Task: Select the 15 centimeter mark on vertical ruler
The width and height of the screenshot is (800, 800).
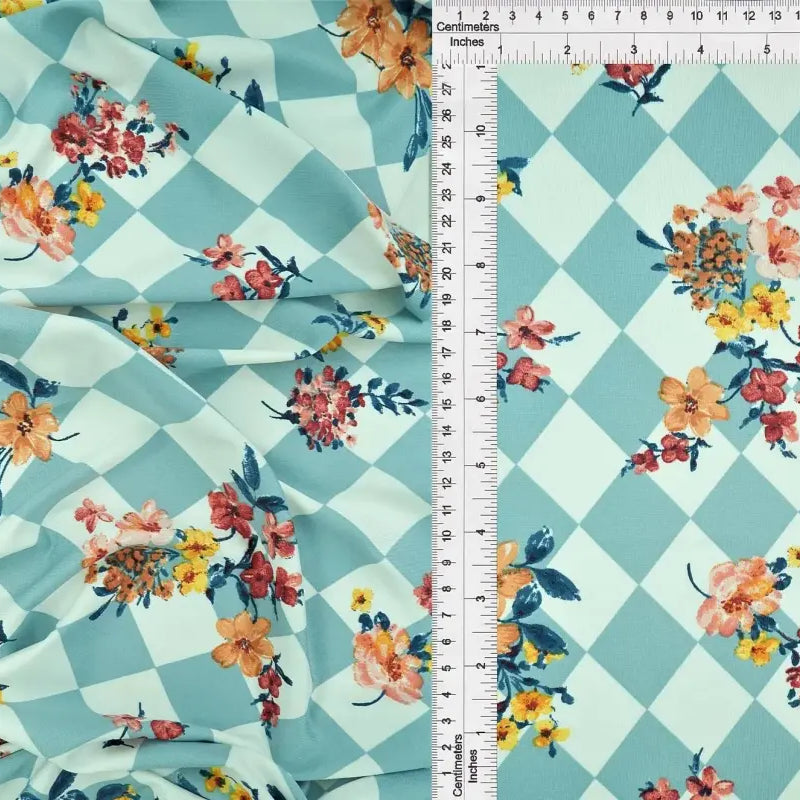Action: [448, 405]
